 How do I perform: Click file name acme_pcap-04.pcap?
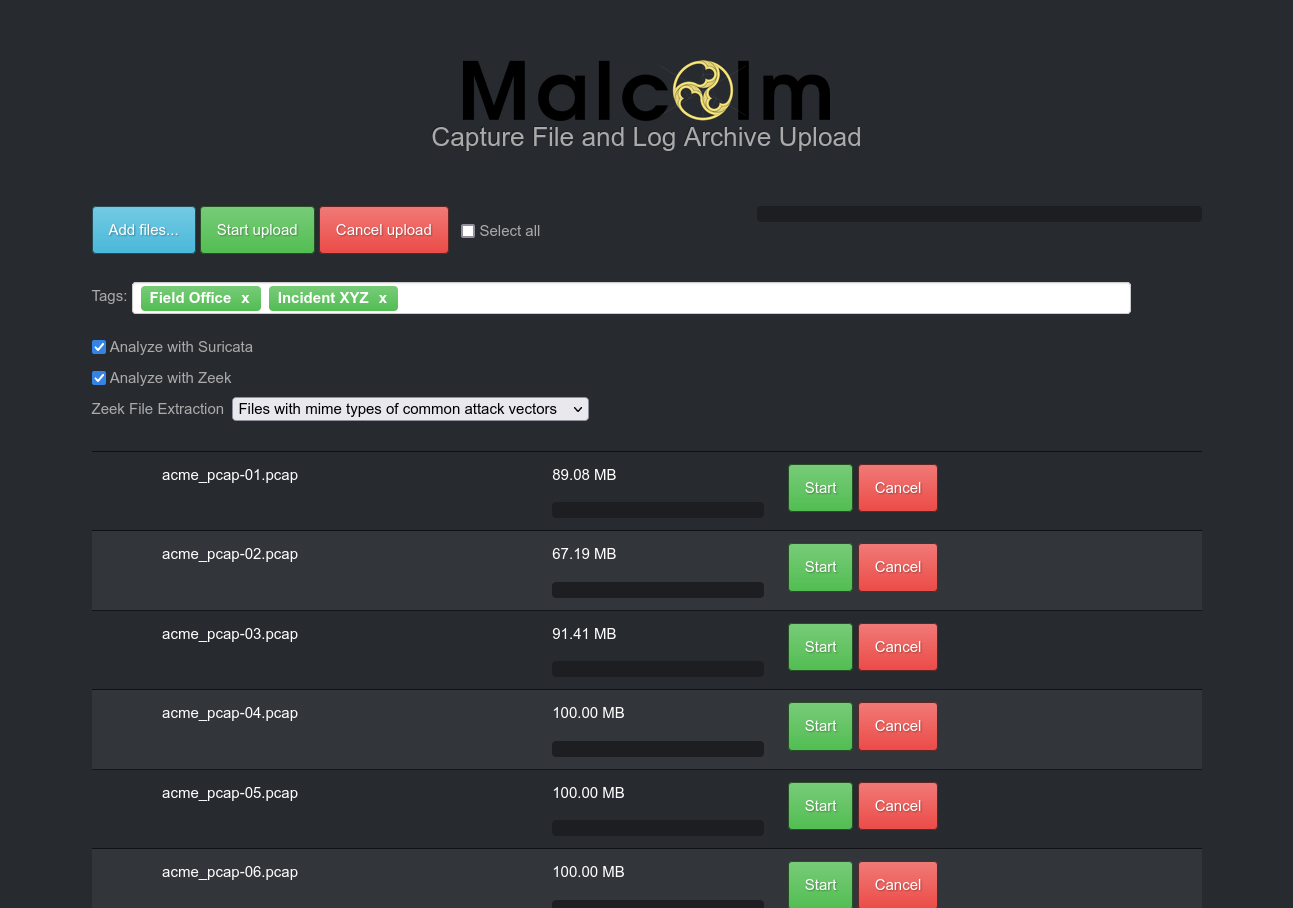230,713
